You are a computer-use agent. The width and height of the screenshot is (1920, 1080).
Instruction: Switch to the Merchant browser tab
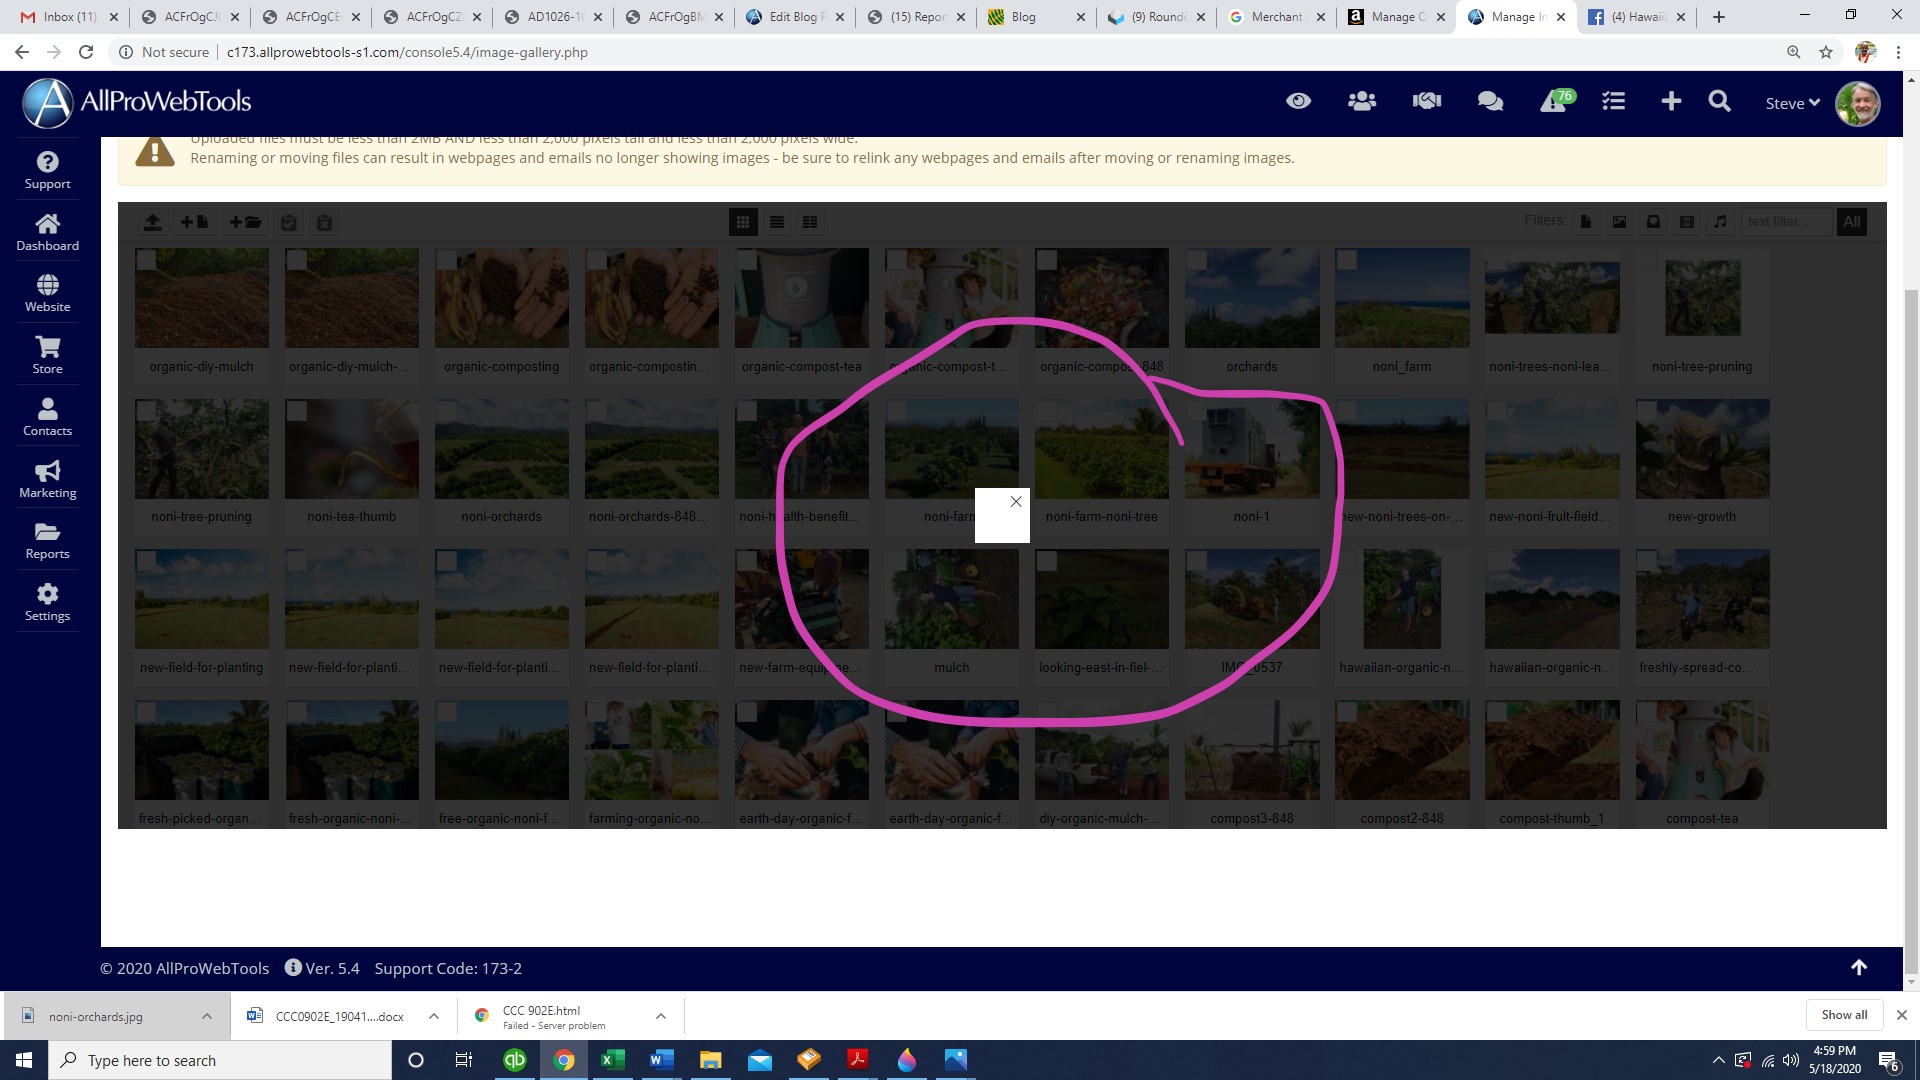(1276, 17)
